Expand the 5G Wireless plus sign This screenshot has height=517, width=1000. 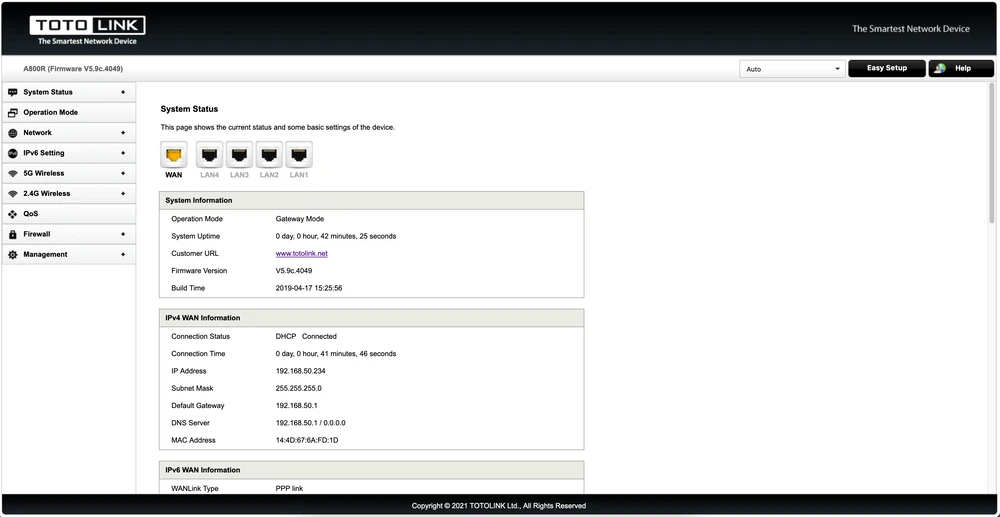pos(123,173)
